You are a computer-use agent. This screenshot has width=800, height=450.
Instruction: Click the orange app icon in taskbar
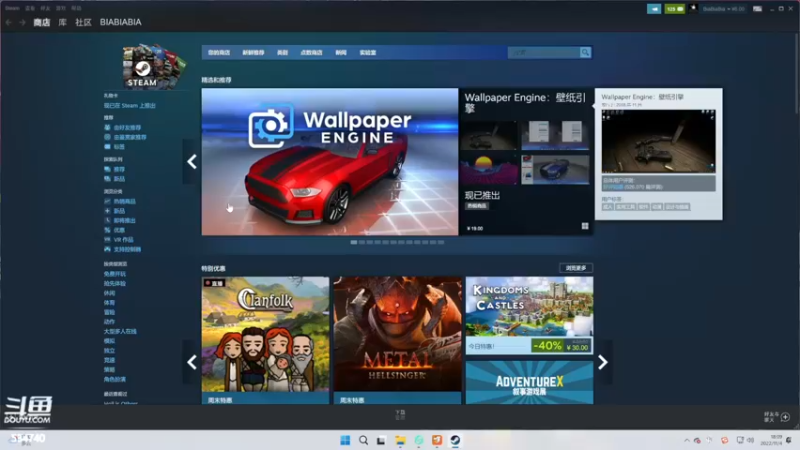[x=437, y=440]
